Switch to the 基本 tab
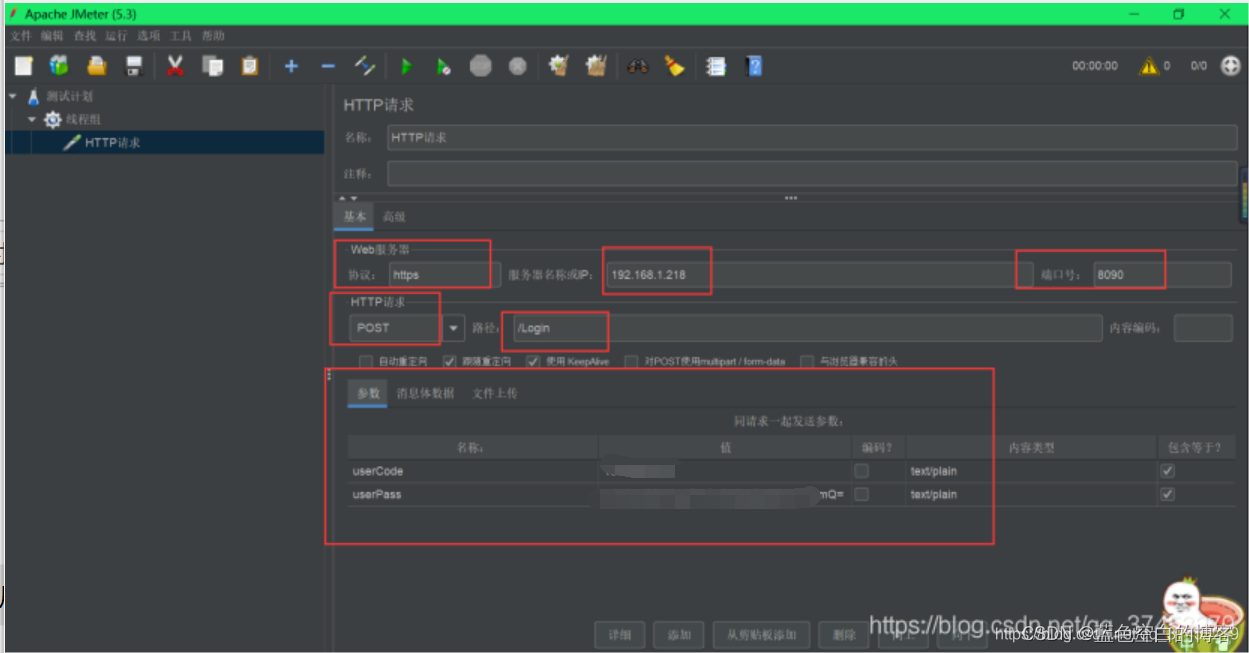The width and height of the screenshot is (1249, 653). tap(354, 217)
